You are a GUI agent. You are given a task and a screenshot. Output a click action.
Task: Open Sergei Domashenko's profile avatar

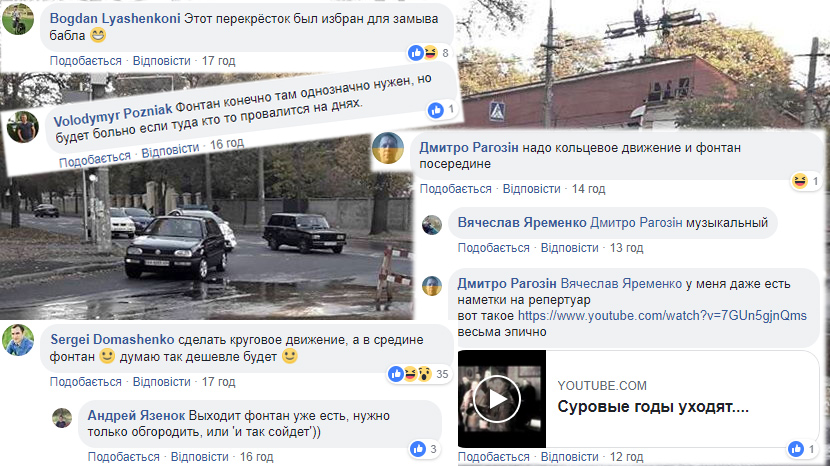pyautogui.click(x=18, y=340)
